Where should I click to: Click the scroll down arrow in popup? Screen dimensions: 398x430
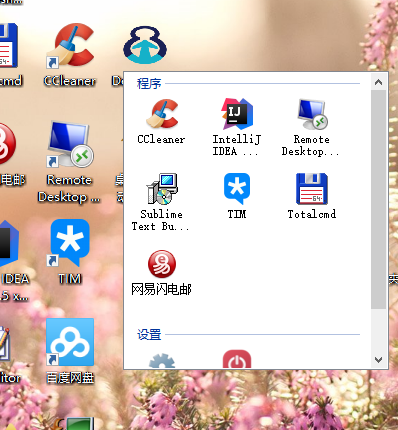coord(378,360)
